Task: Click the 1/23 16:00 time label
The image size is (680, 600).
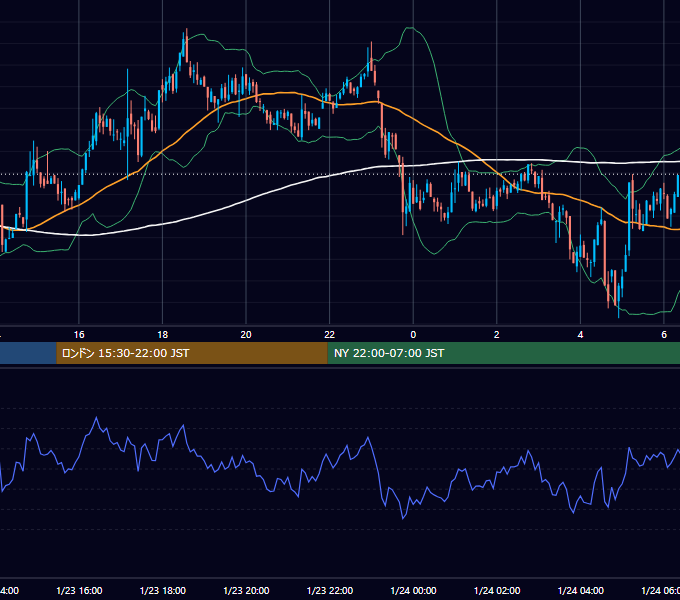Action: 79,590
